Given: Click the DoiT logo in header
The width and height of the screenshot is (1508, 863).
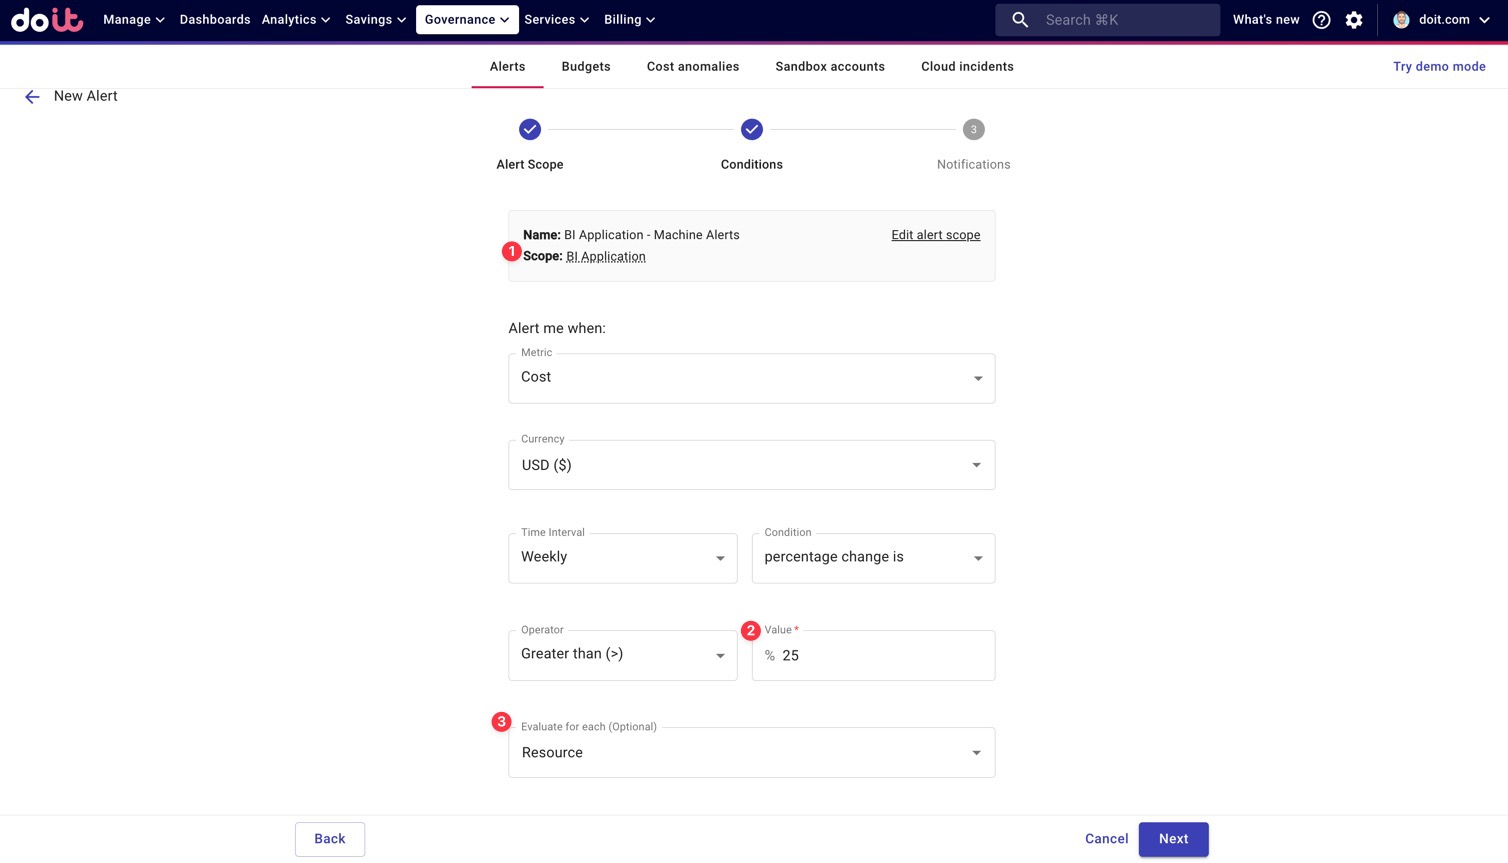Looking at the screenshot, I should pos(47,20).
